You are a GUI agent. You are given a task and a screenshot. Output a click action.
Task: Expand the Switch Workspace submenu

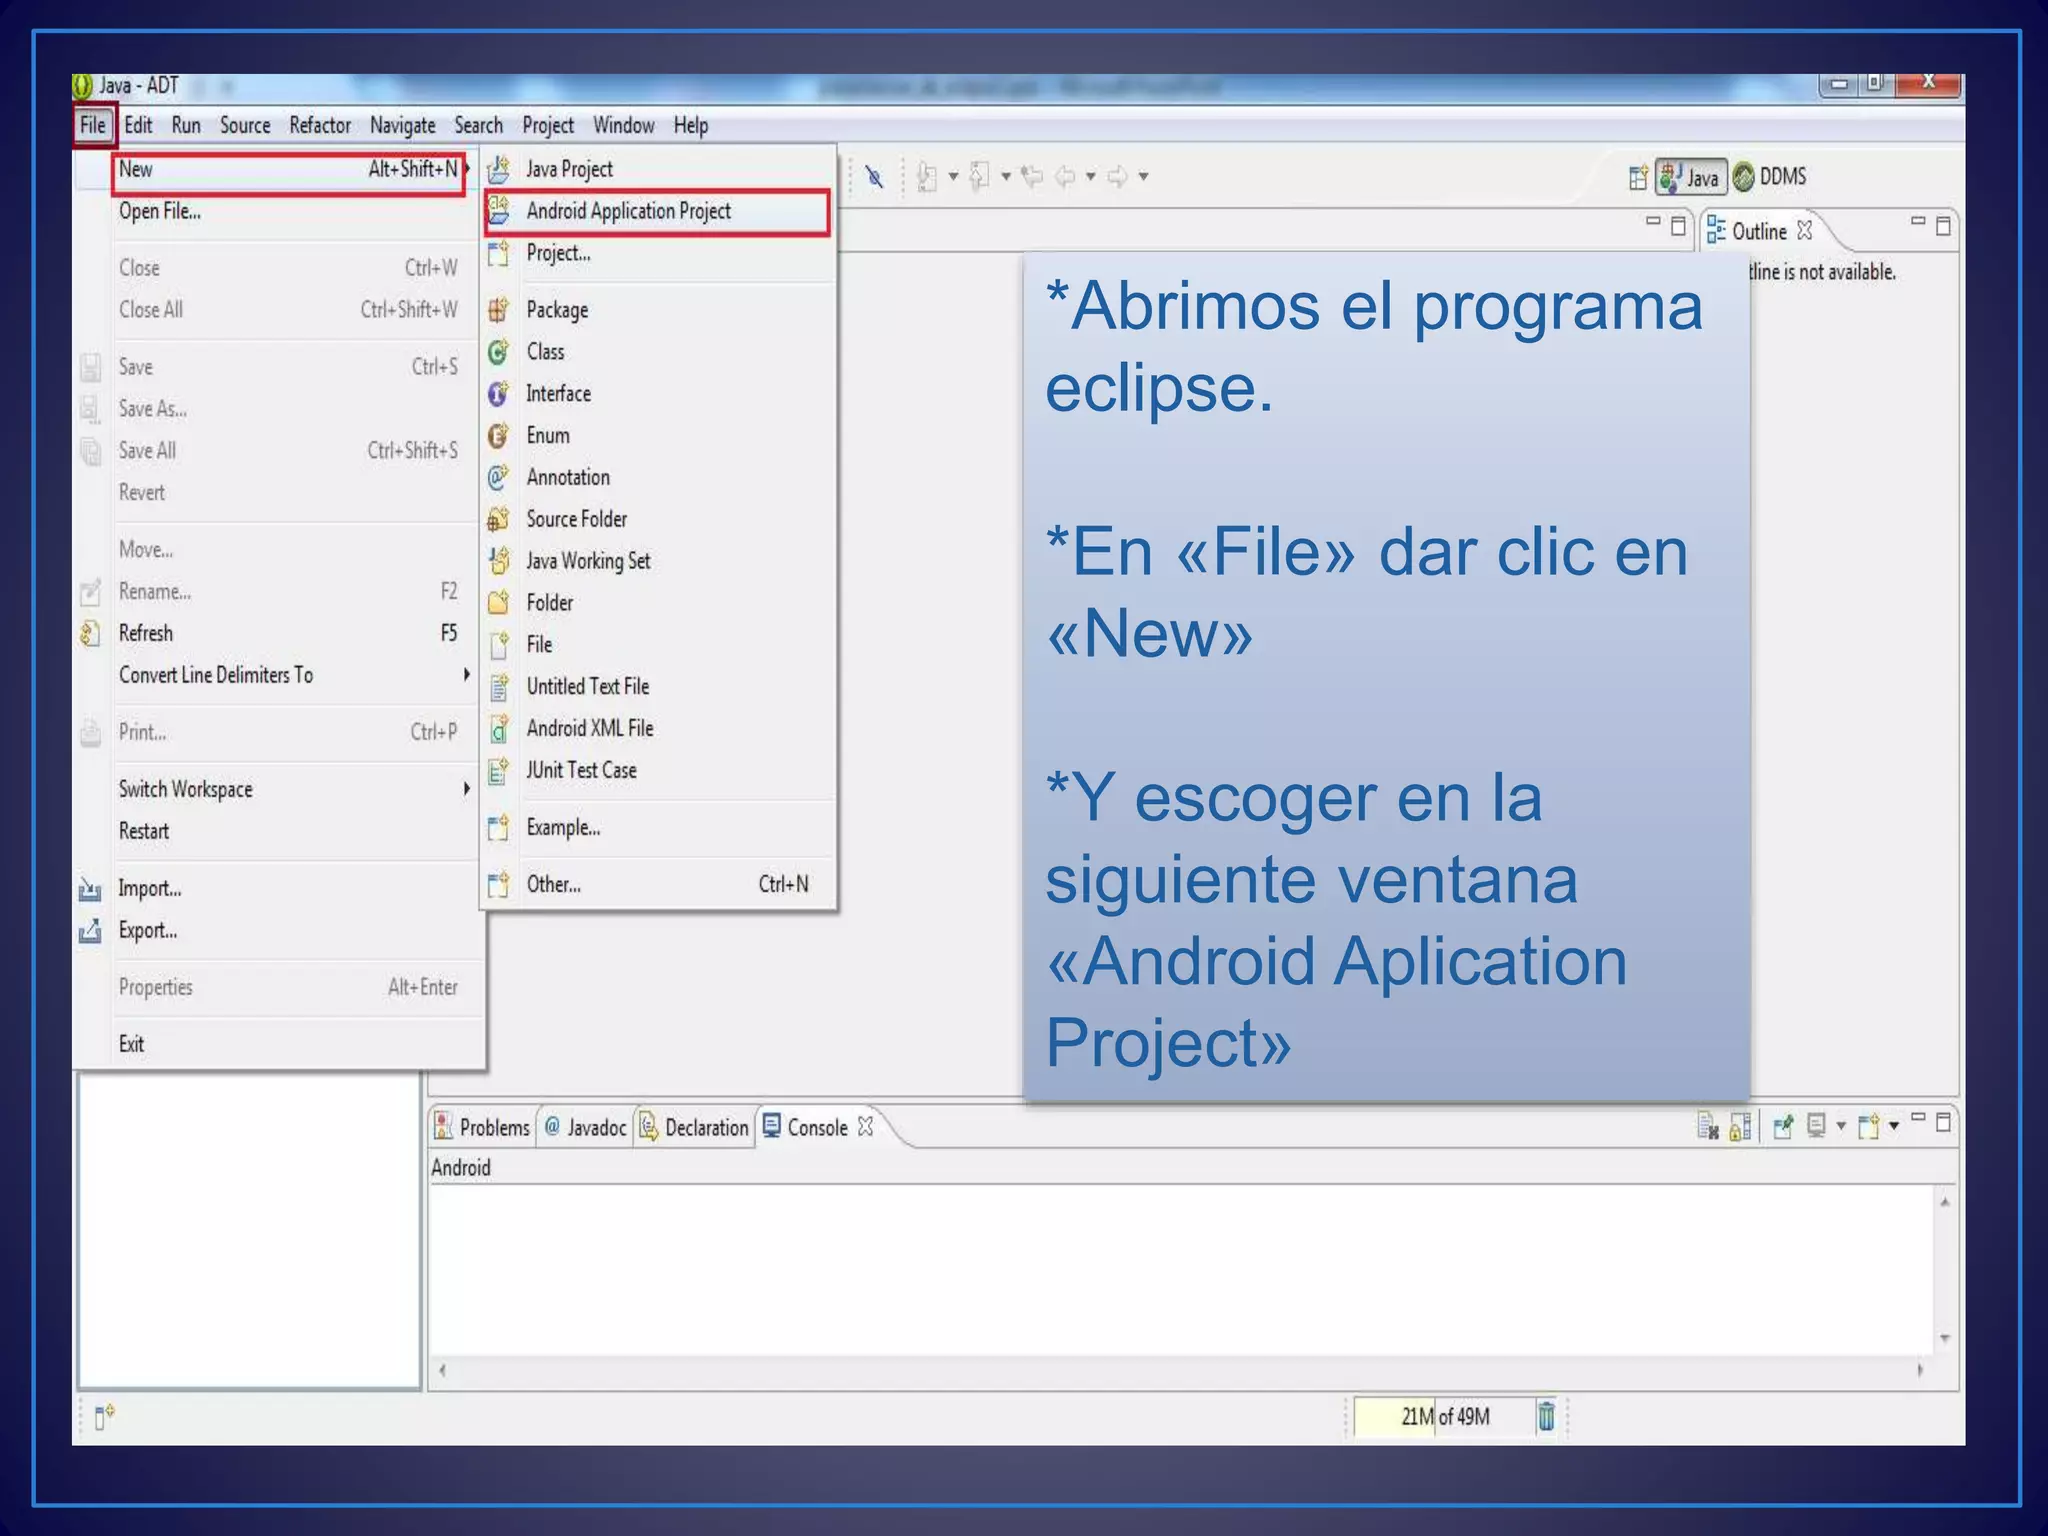pyautogui.click(x=467, y=789)
